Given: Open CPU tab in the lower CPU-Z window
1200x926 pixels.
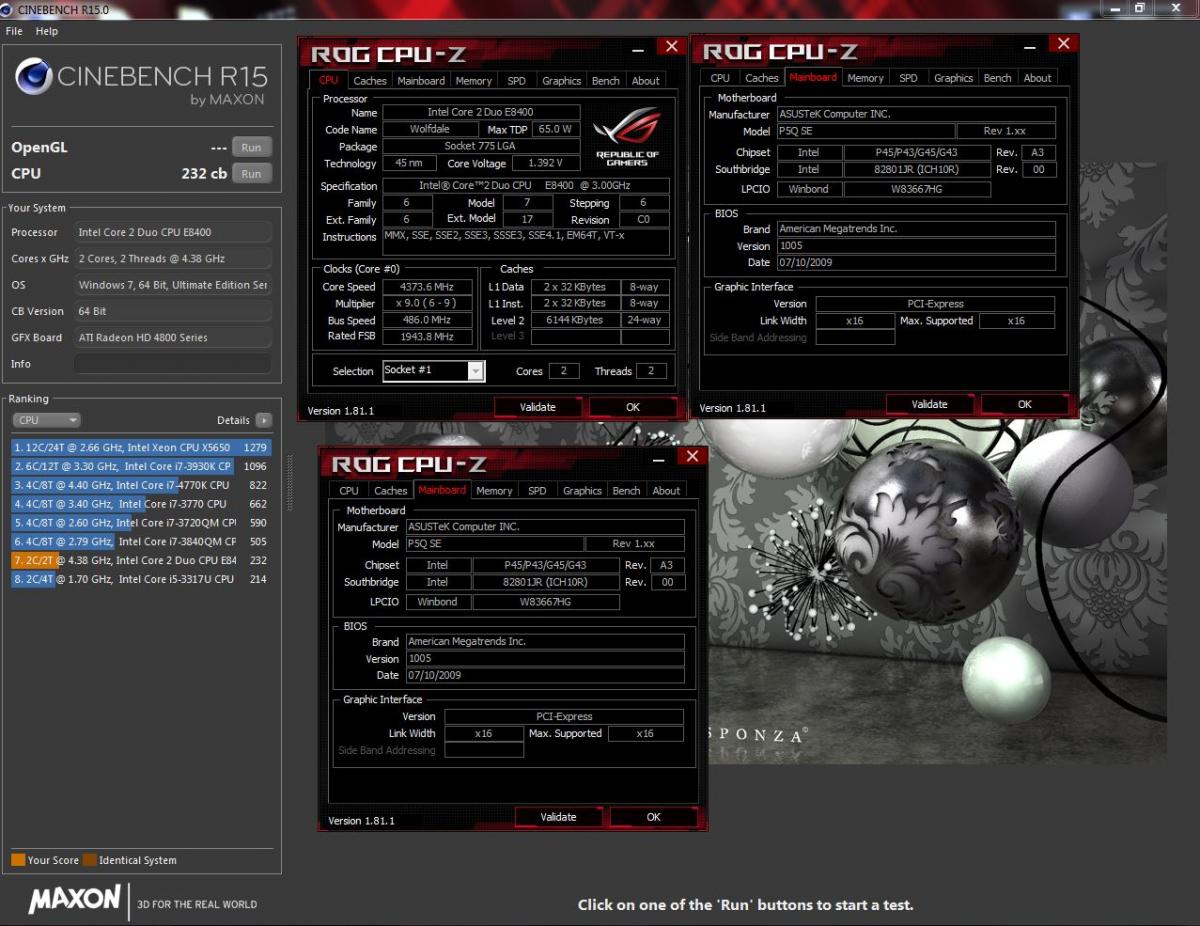Looking at the screenshot, I should [349, 491].
